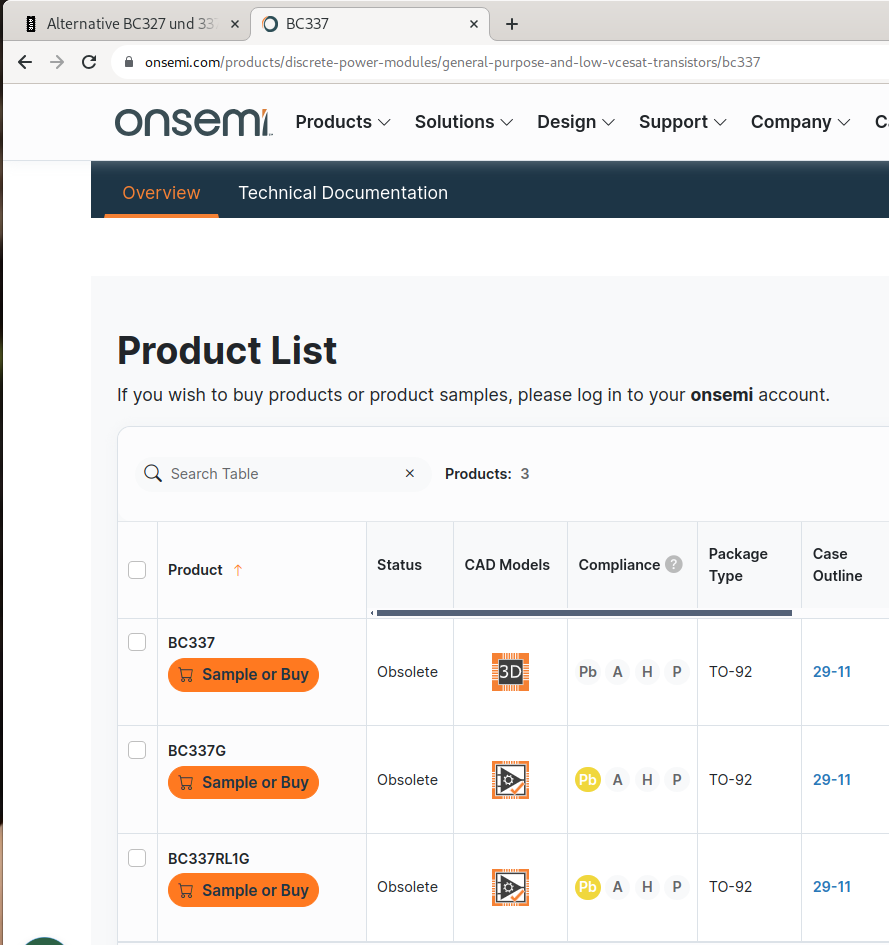Image resolution: width=889 pixels, height=945 pixels.
Task: Open case outline 29-11 for BC337RL1G
Action: 832,887
